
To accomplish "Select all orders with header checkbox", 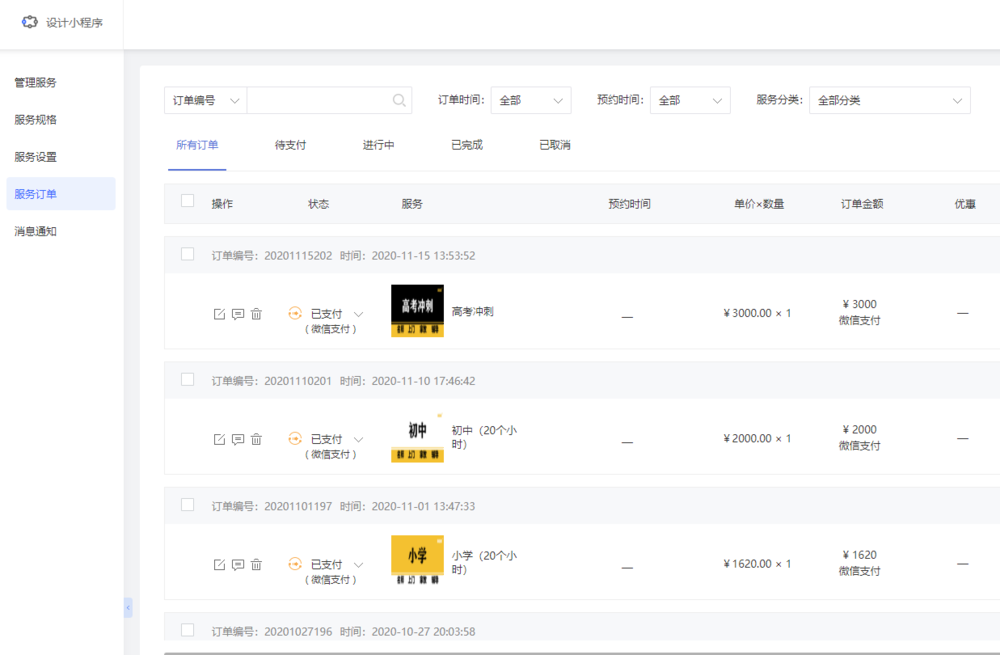I will [x=188, y=201].
